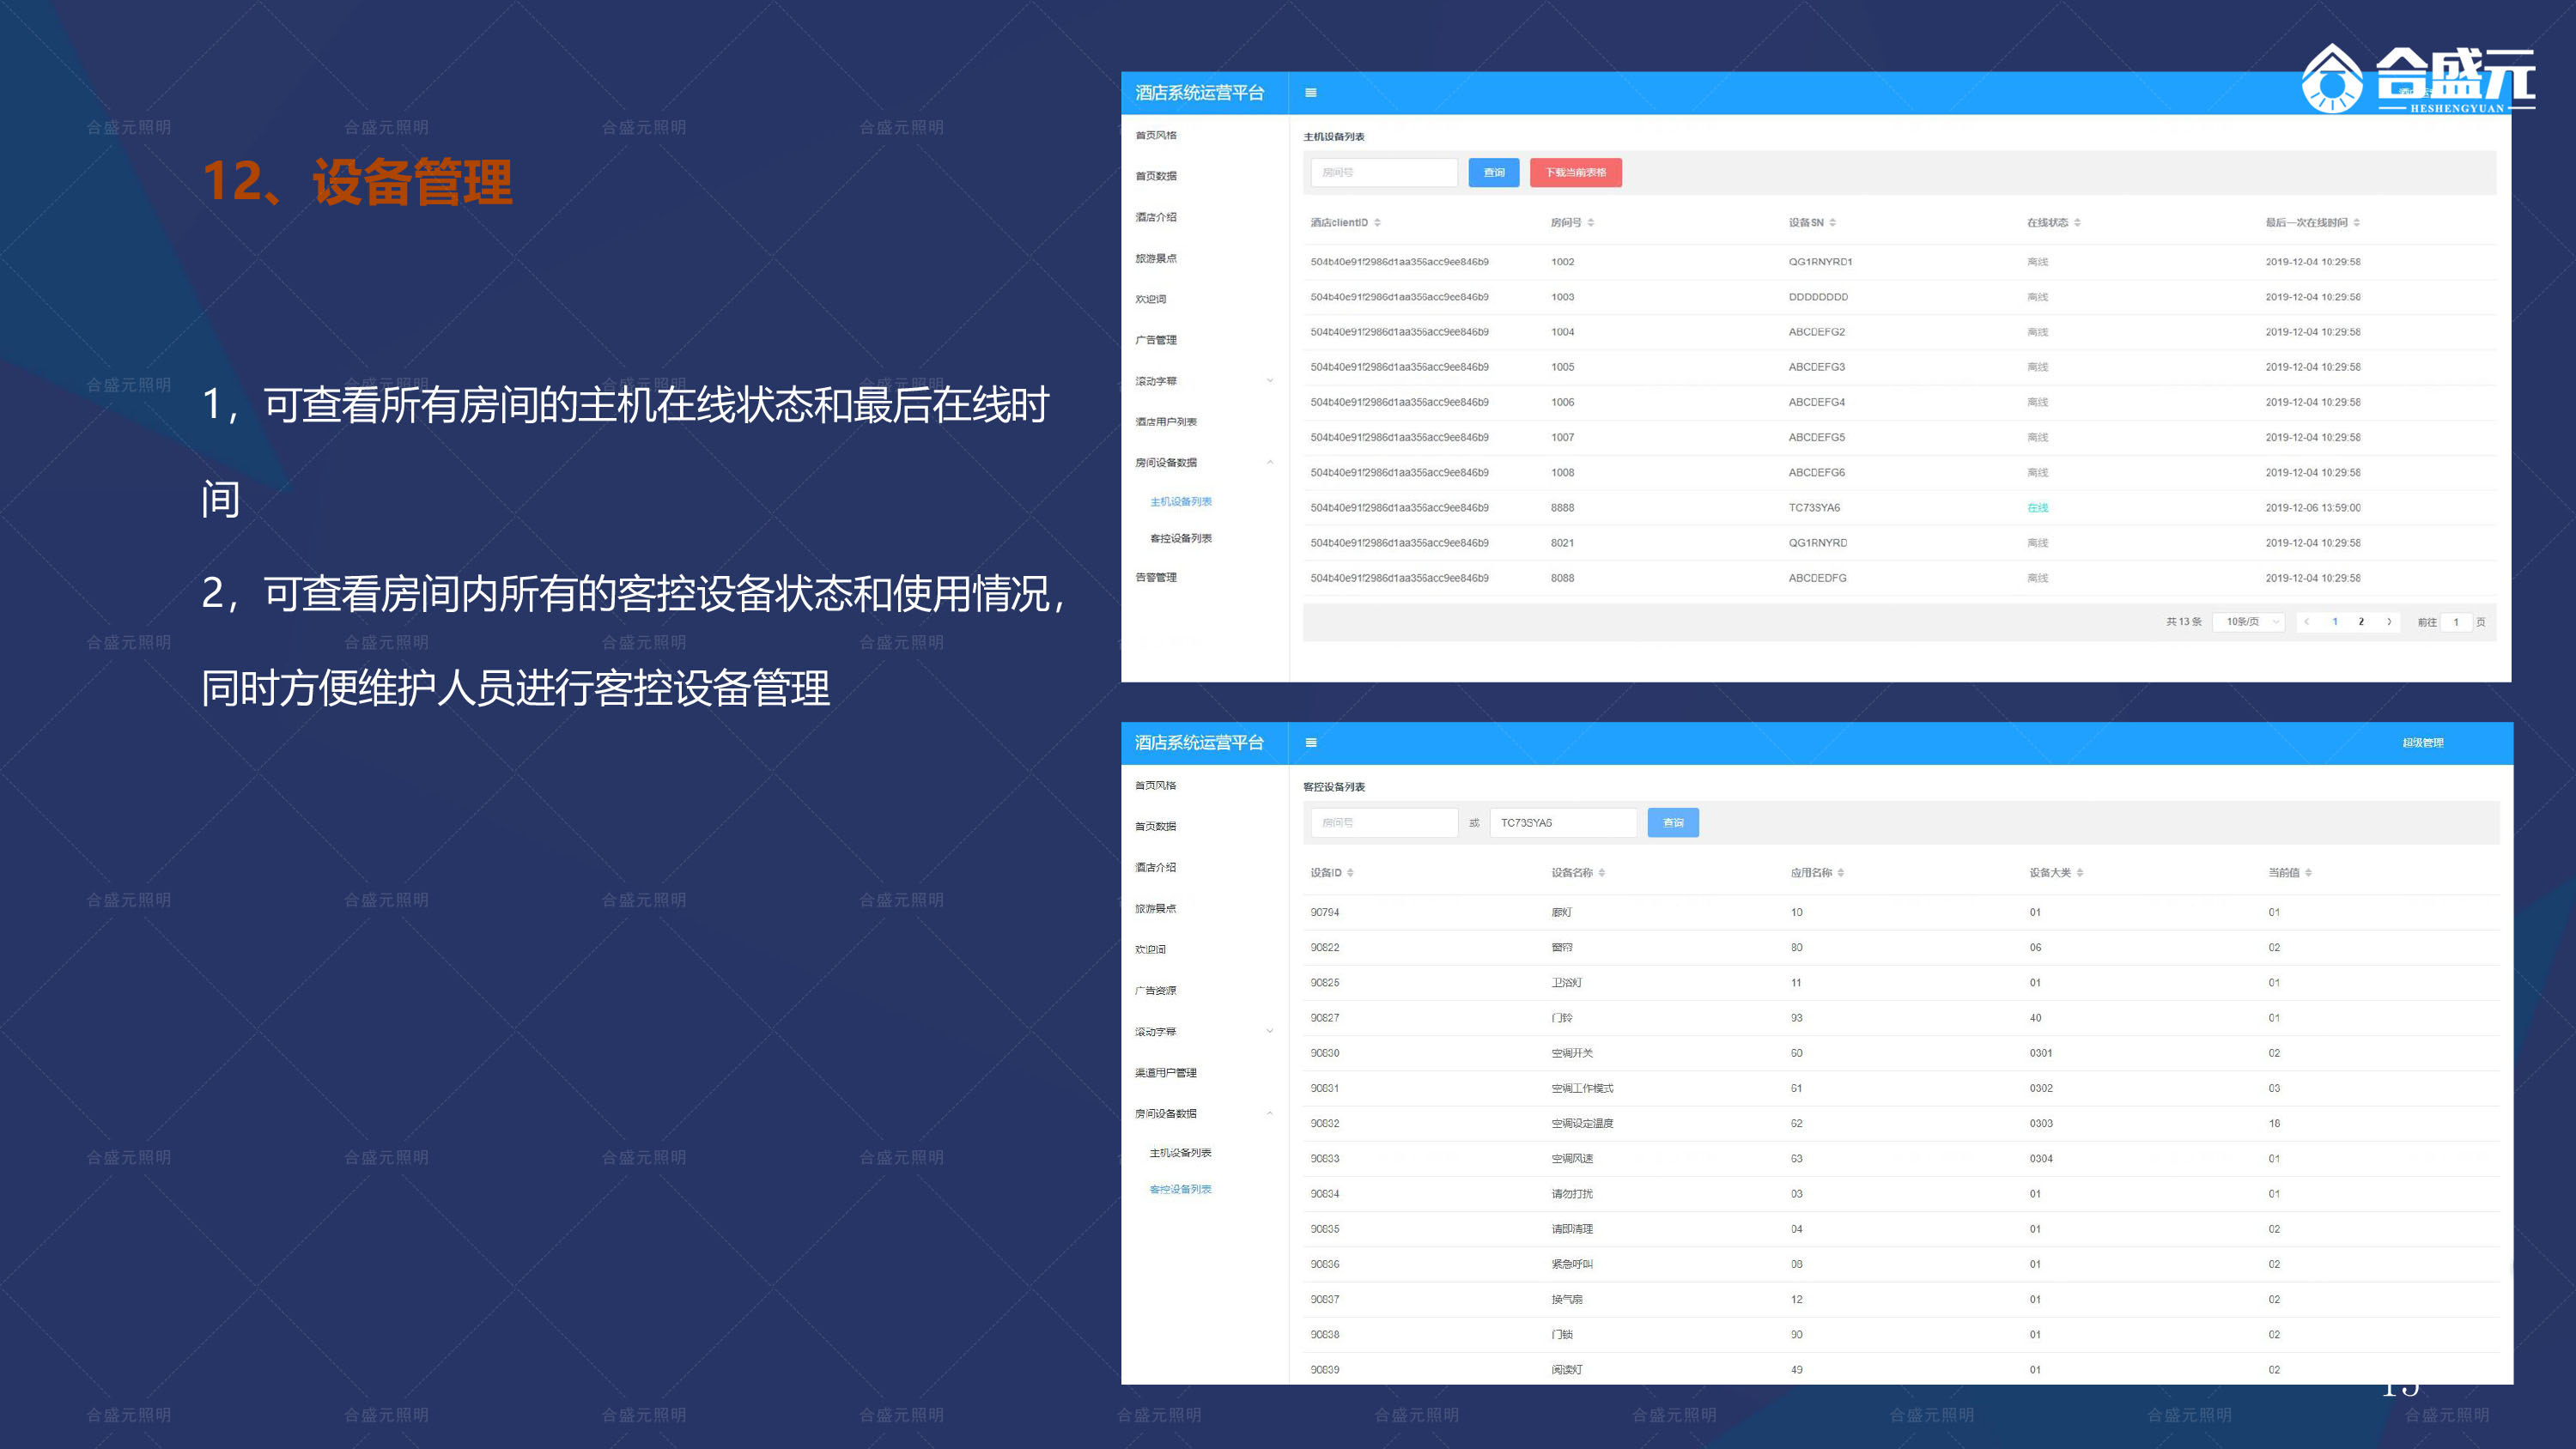This screenshot has width=2576, height=1449.
Task: Click 请勿打扰 device name cell
Action: click(1572, 1194)
